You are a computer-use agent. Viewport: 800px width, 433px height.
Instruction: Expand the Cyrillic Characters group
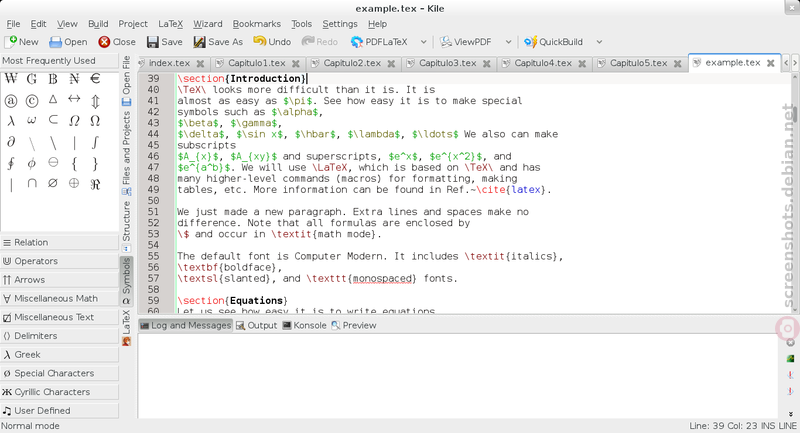[x=60, y=392]
